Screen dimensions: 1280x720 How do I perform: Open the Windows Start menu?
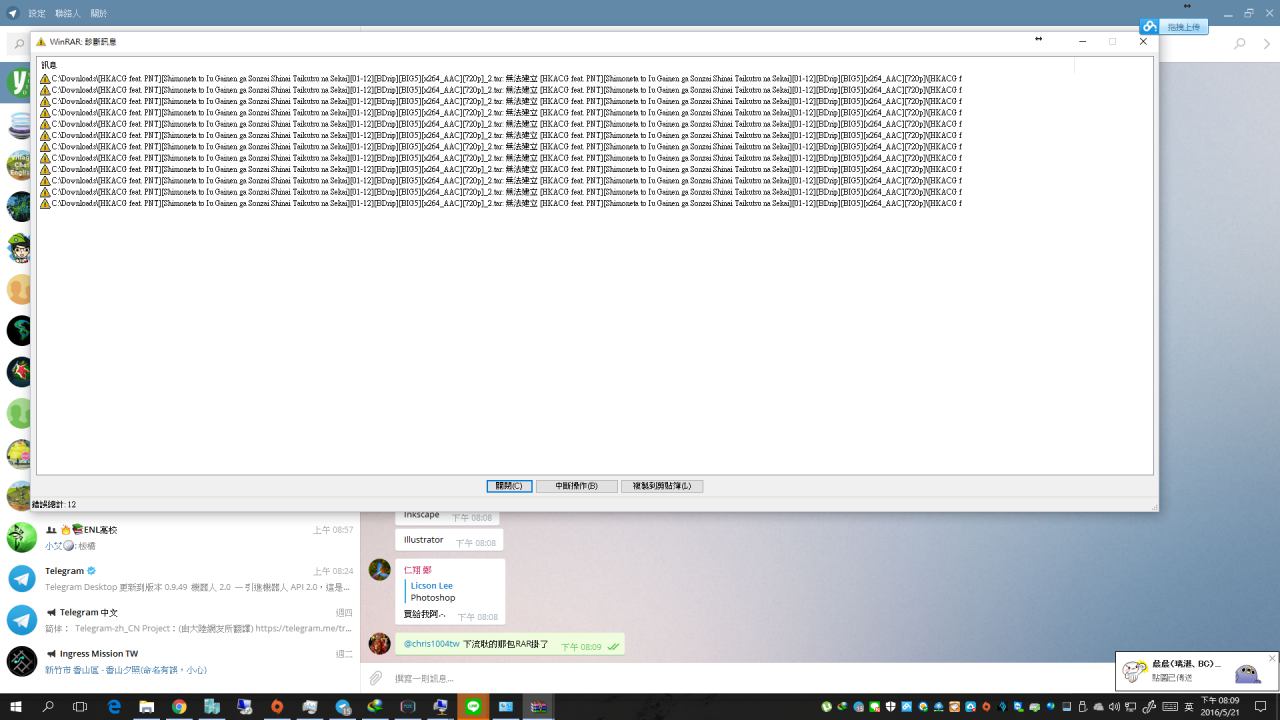click(x=15, y=706)
